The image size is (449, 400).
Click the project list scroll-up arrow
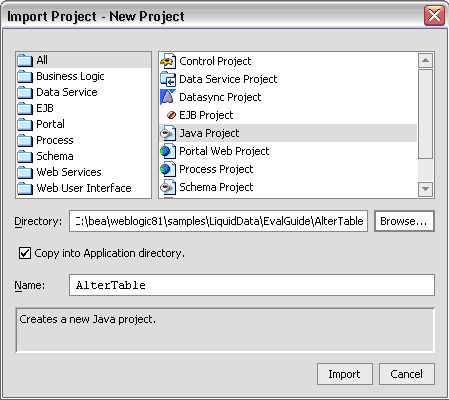click(425, 60)
